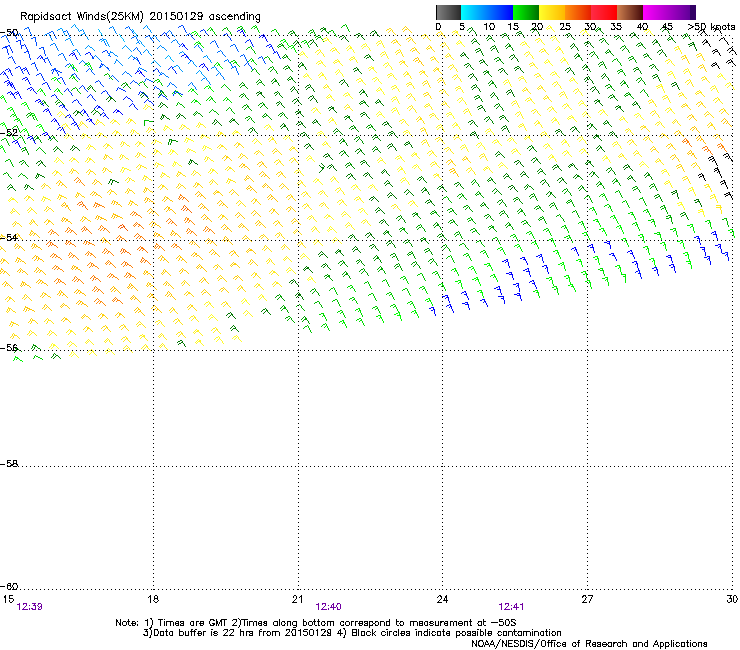Click the '0' label under the color legend
Viewport: 740px width, 650px height.
(x=438, y=27)
